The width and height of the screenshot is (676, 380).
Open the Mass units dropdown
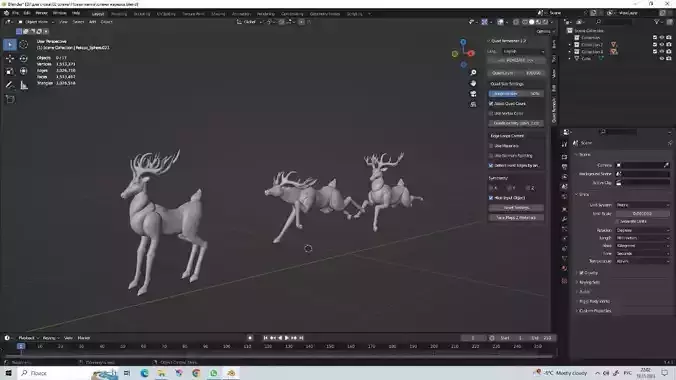click(x=643, y=246)
